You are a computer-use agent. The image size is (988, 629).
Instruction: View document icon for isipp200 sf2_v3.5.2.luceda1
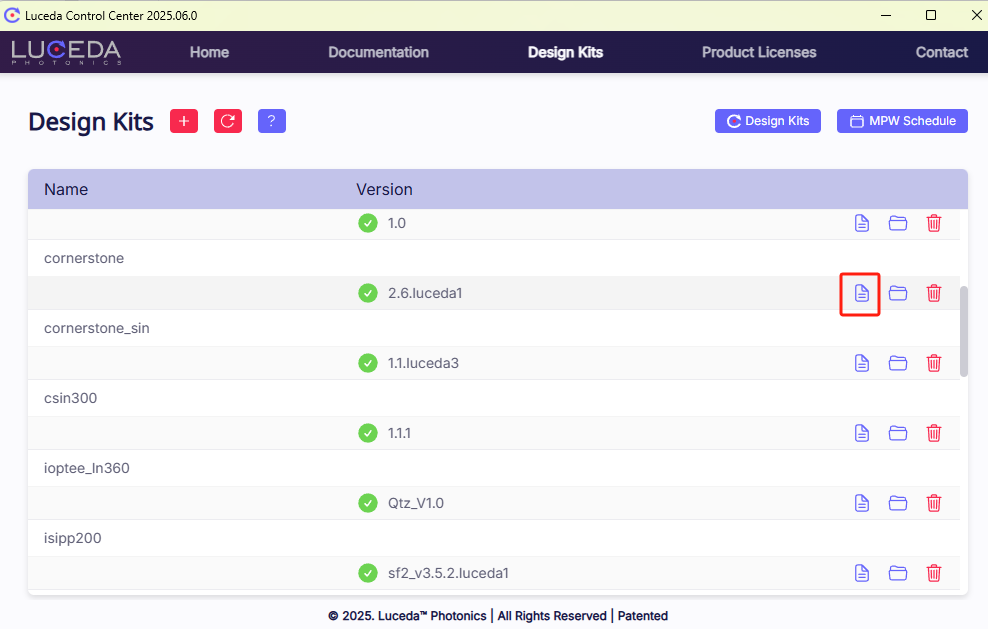(861, 573)
